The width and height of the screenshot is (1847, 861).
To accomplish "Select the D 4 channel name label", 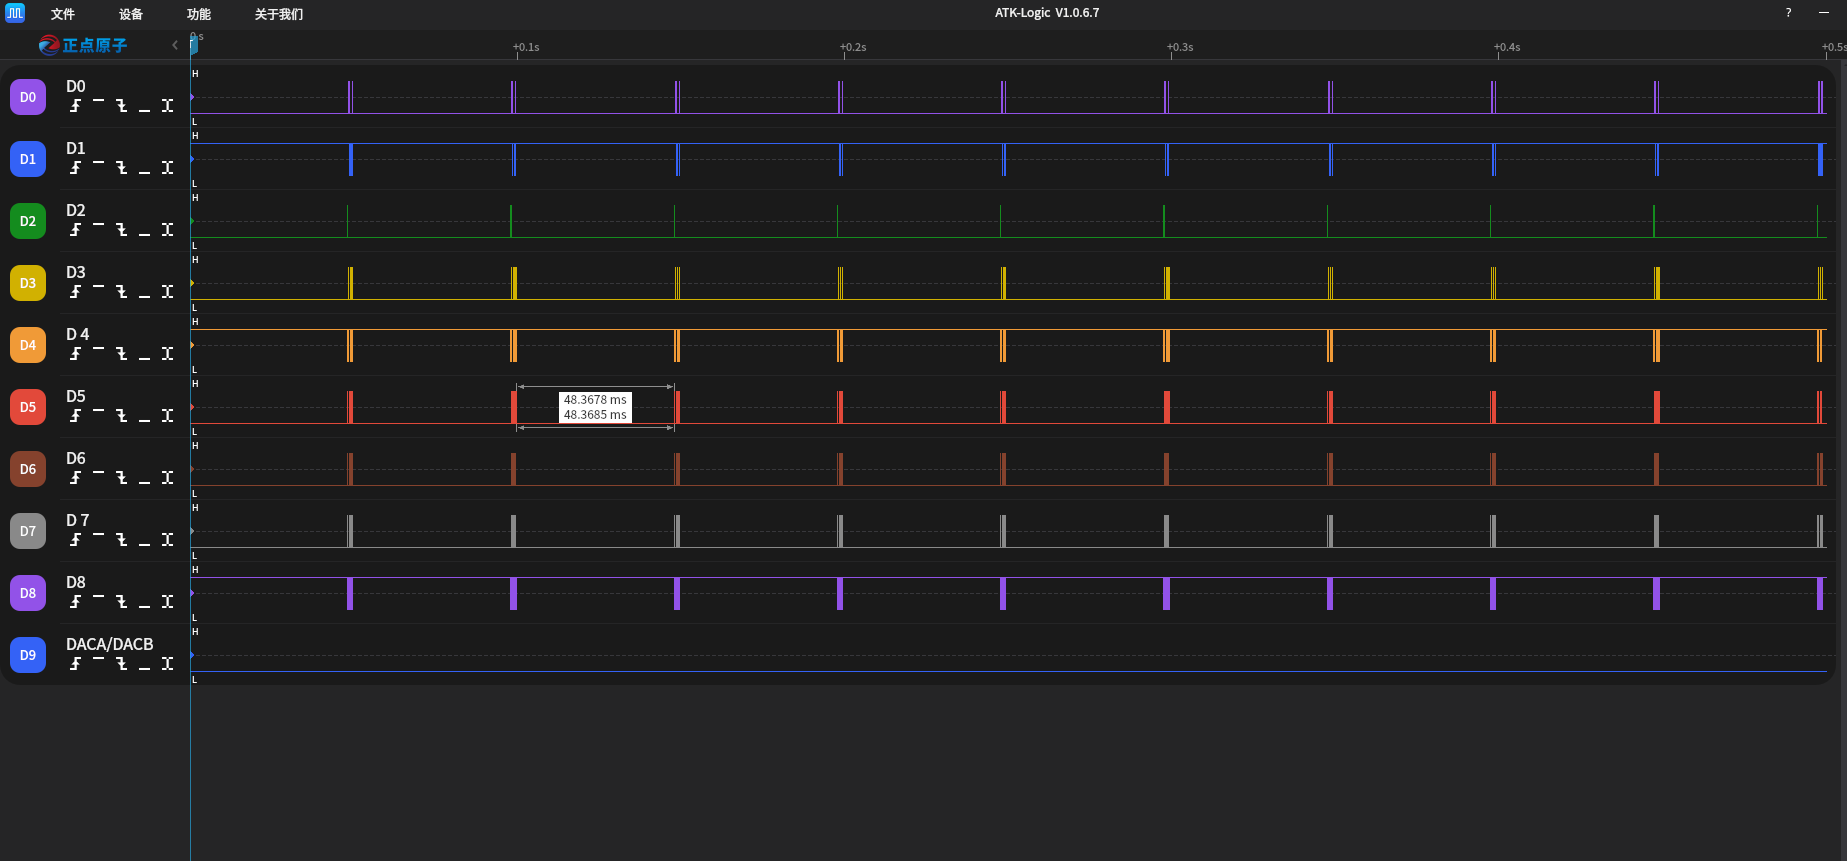I will [x=78, y=335].
